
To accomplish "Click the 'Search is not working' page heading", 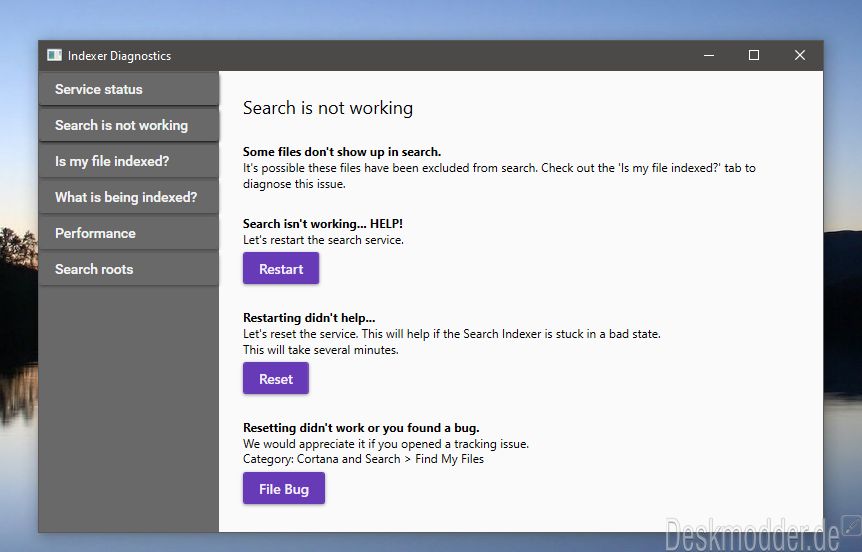I will click(327, 108).
